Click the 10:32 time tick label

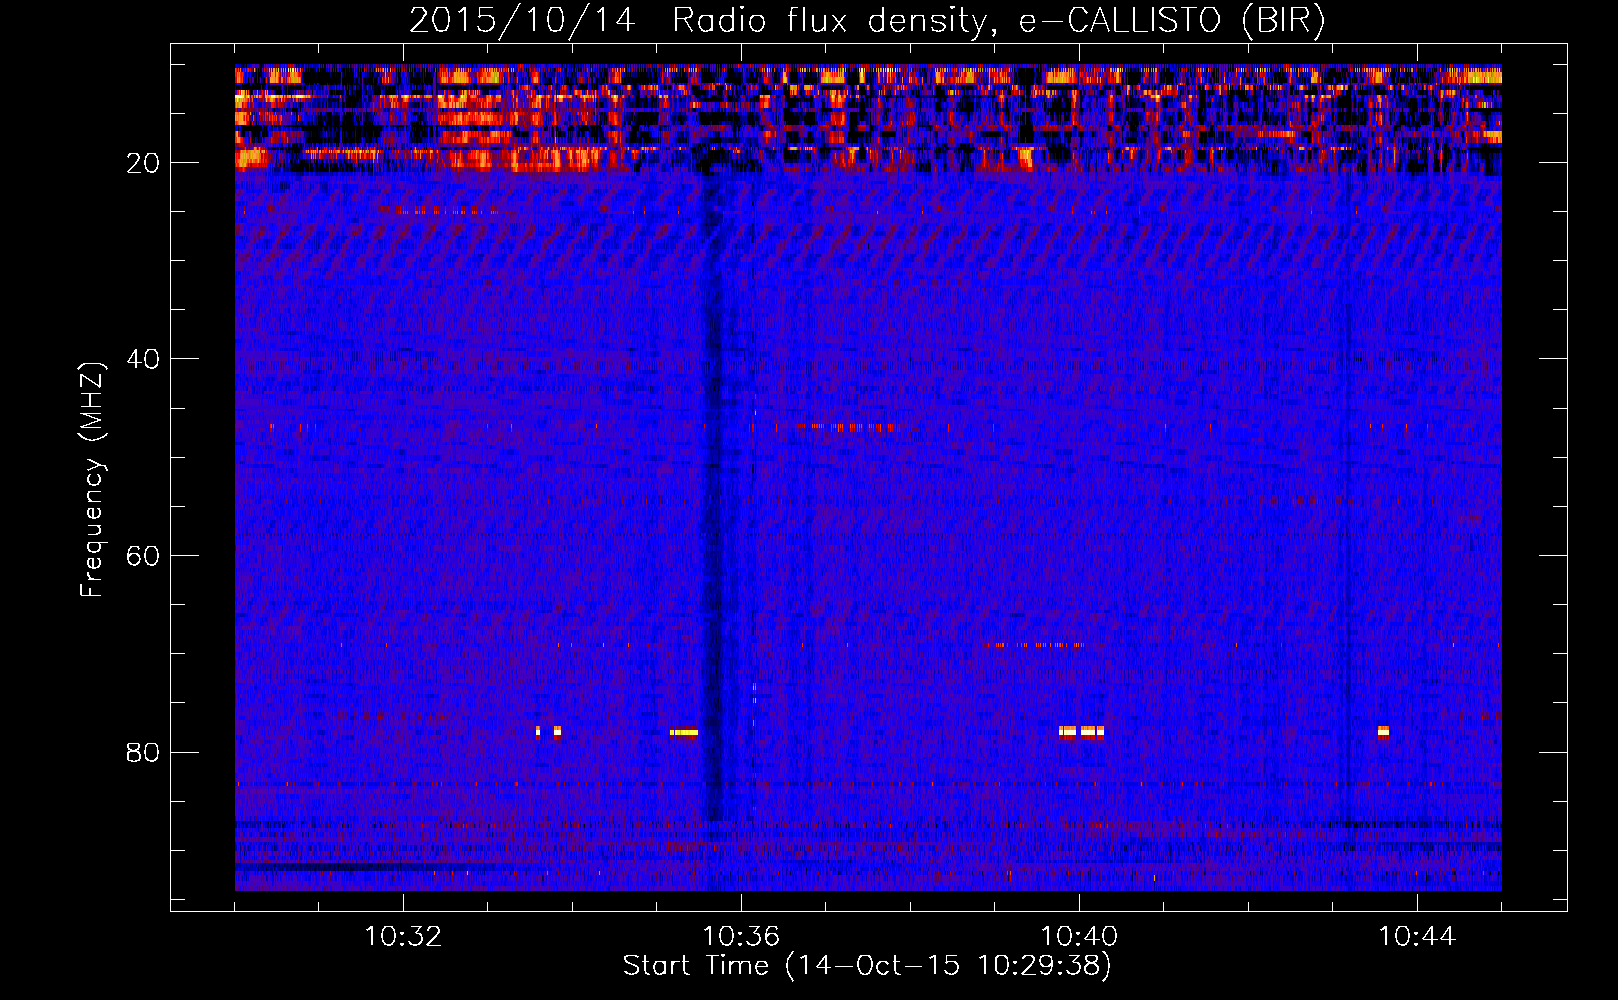click(x=403, y=937)
